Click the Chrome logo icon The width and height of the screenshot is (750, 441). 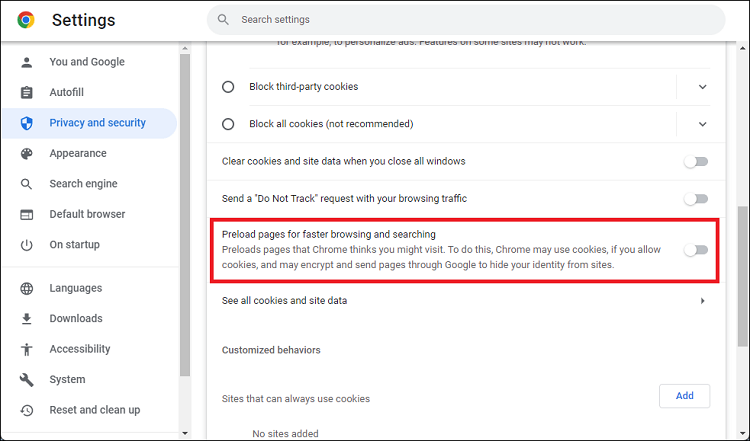point(26,20)
